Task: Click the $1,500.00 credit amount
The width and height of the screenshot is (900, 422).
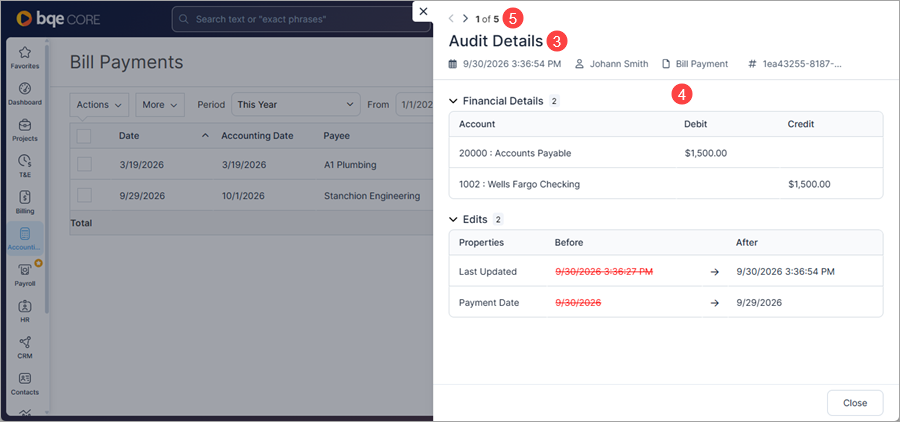Action: click(x=809, y=184)
